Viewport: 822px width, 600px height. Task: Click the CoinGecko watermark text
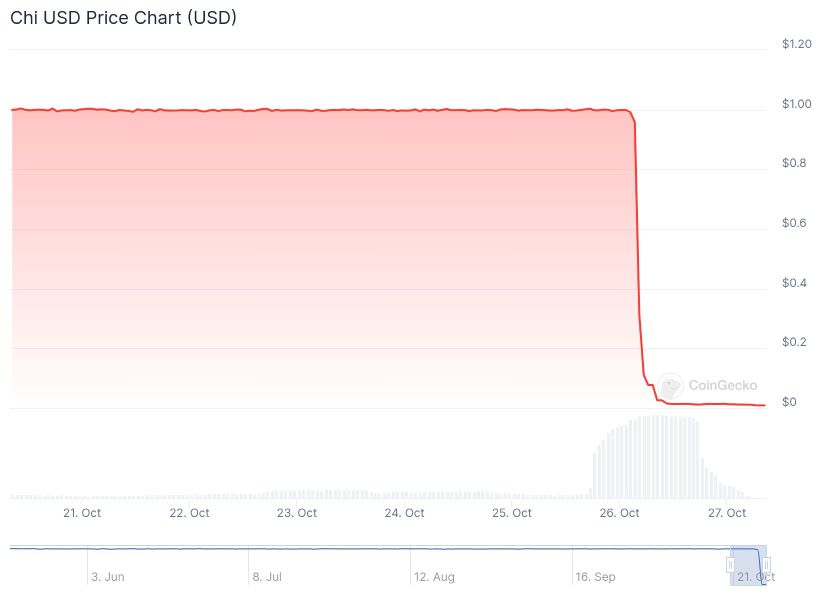(722, 385)
